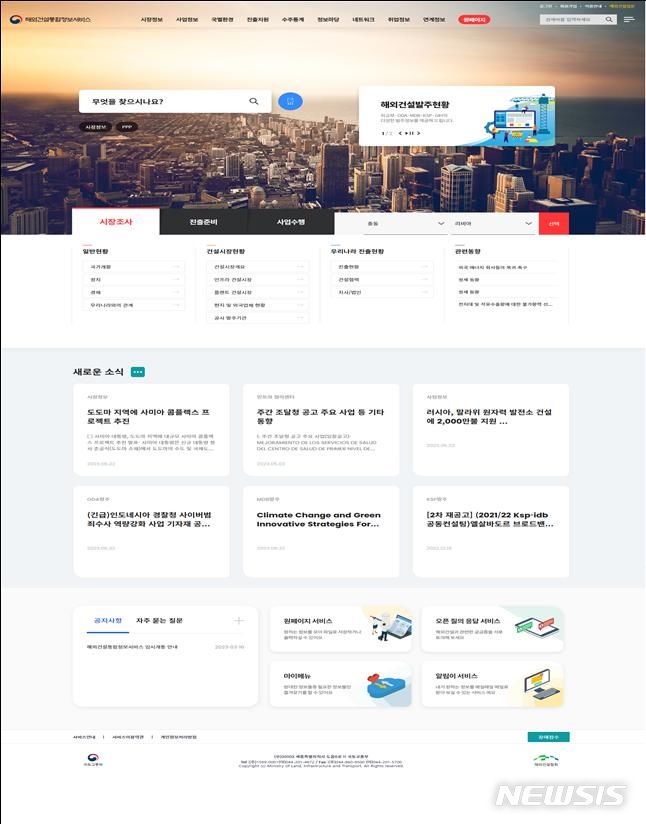This screenshot has width=646, height=824.
Task: Click the magnifier in '무엇을 찾으시나요?' search bar
Action: tap(254, 101)
